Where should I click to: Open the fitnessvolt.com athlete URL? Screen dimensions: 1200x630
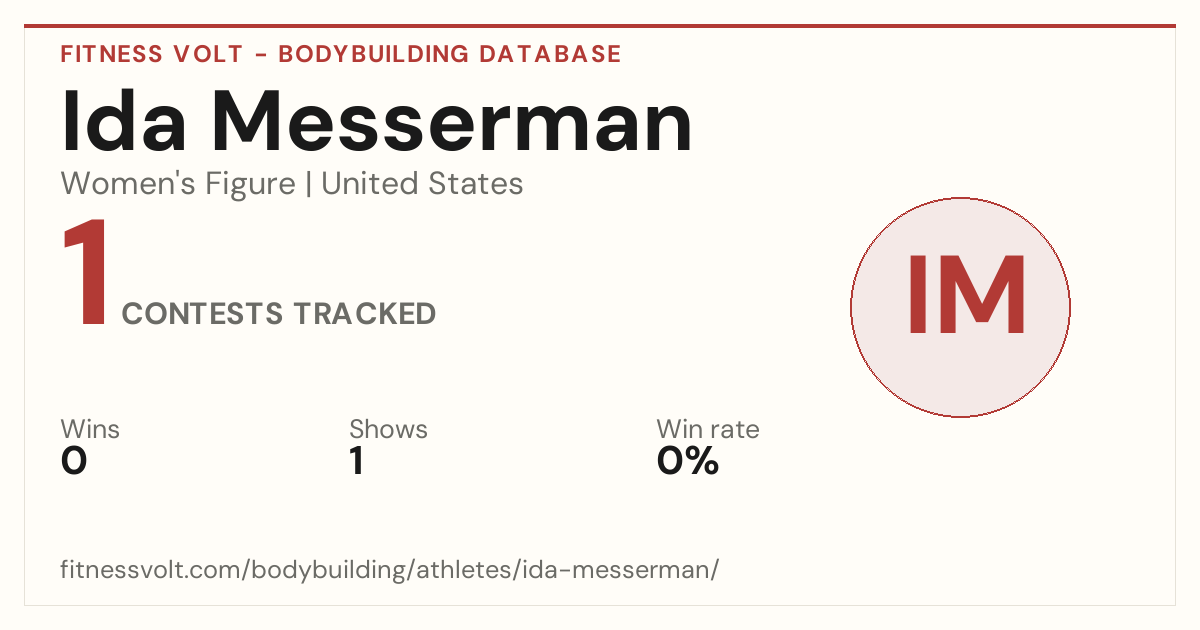pyautogui.click(x=390, y=571)
